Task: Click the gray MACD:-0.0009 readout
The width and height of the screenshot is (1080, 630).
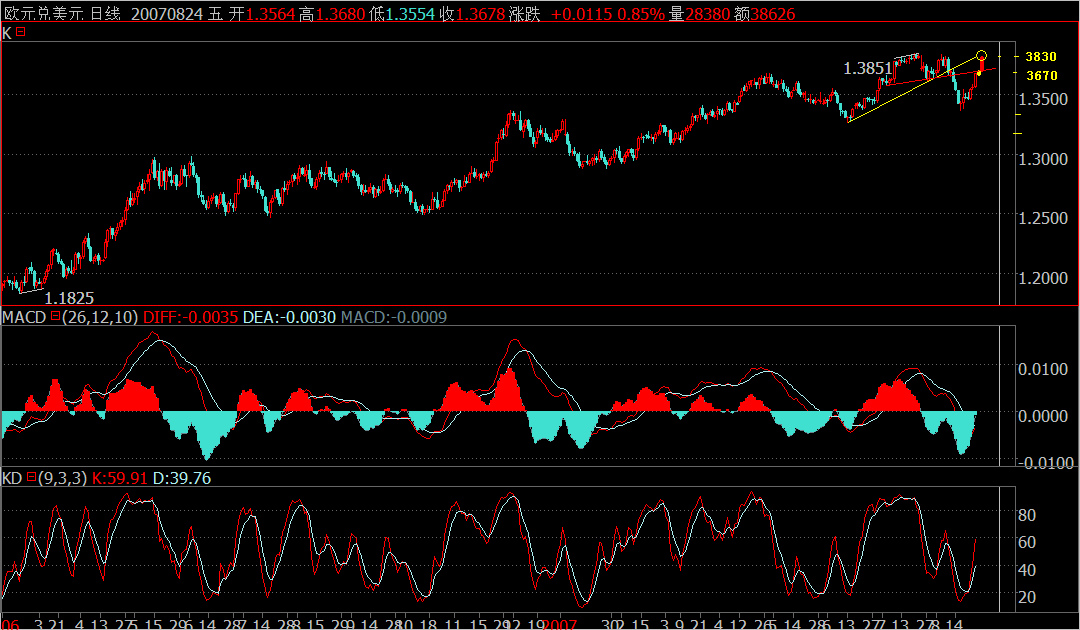Action: (394, 317)
